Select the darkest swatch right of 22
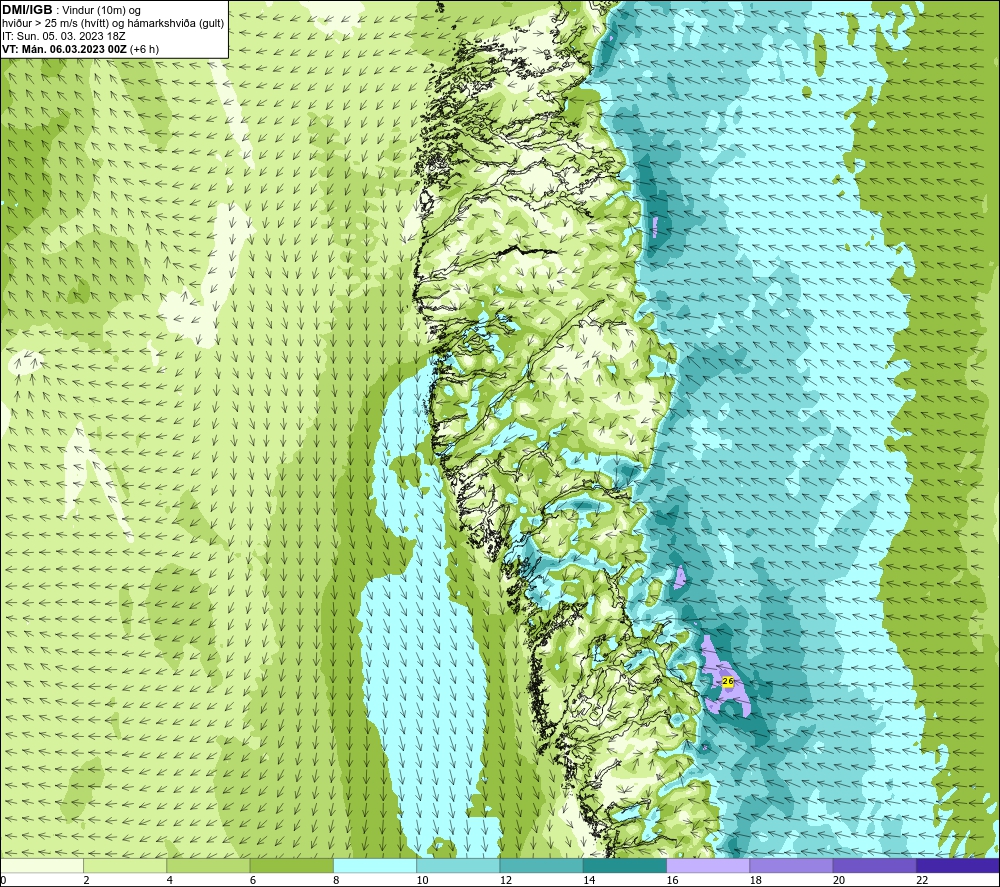 coord(958,866)
